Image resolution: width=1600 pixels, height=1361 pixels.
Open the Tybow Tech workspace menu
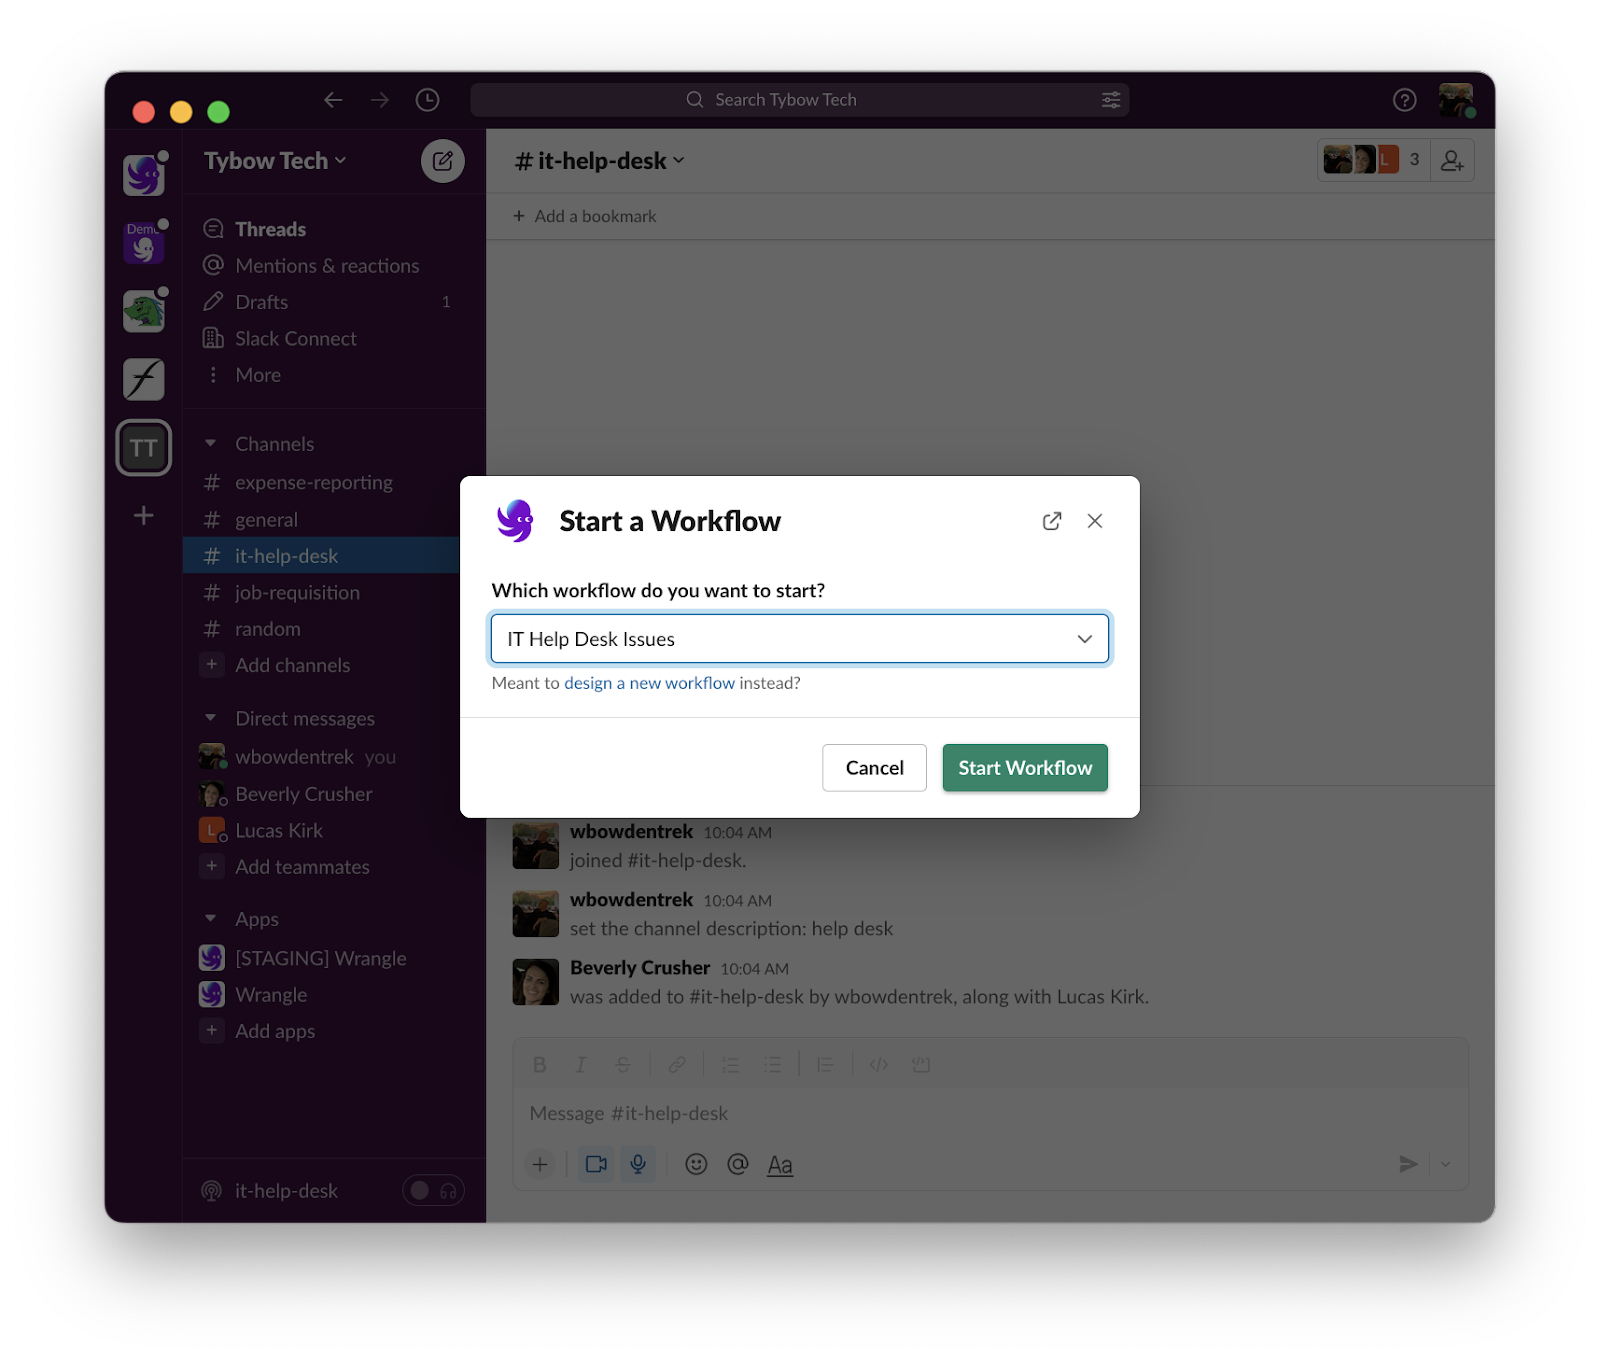click(275, 161)
